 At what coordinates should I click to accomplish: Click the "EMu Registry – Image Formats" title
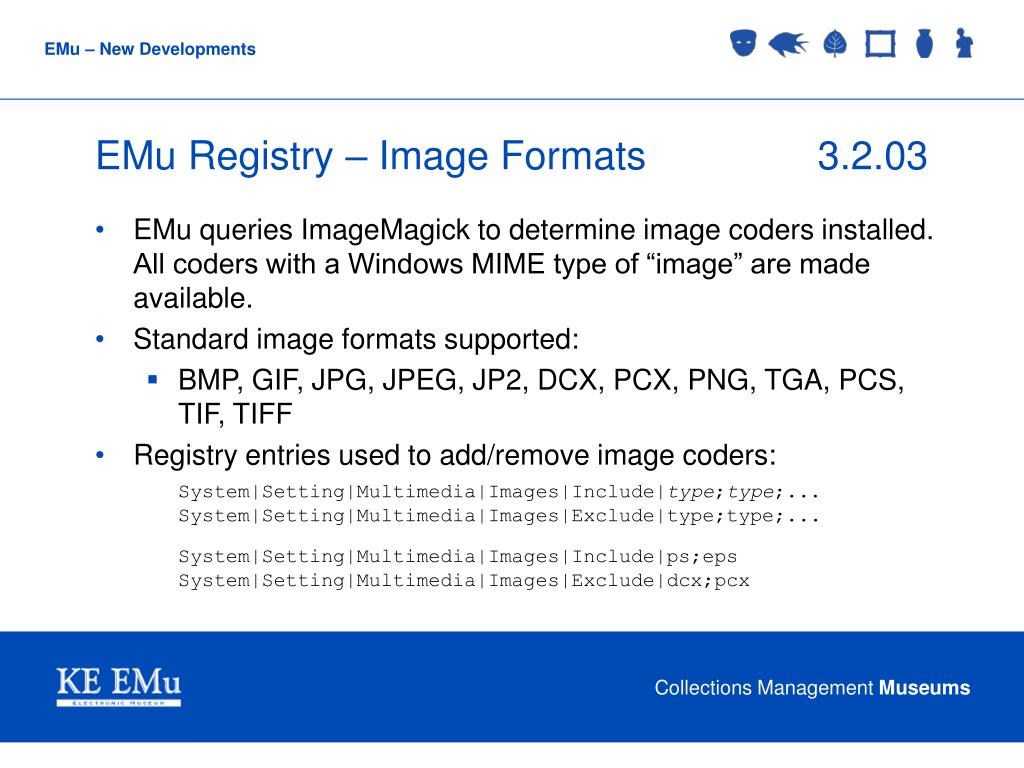(x=370, y=157)
